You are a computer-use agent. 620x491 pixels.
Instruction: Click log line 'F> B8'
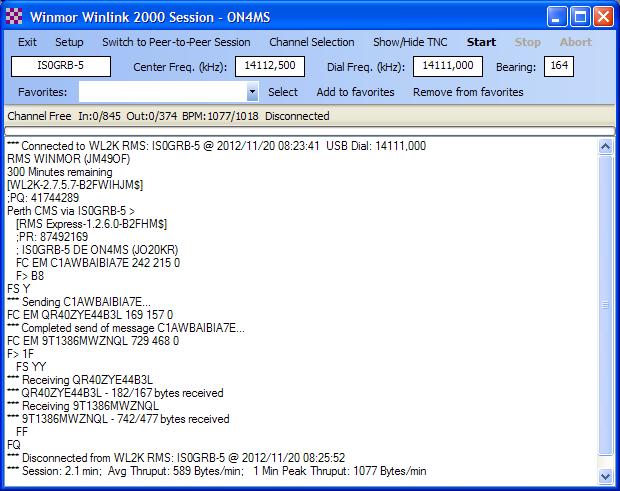click(x=30, y=276)
